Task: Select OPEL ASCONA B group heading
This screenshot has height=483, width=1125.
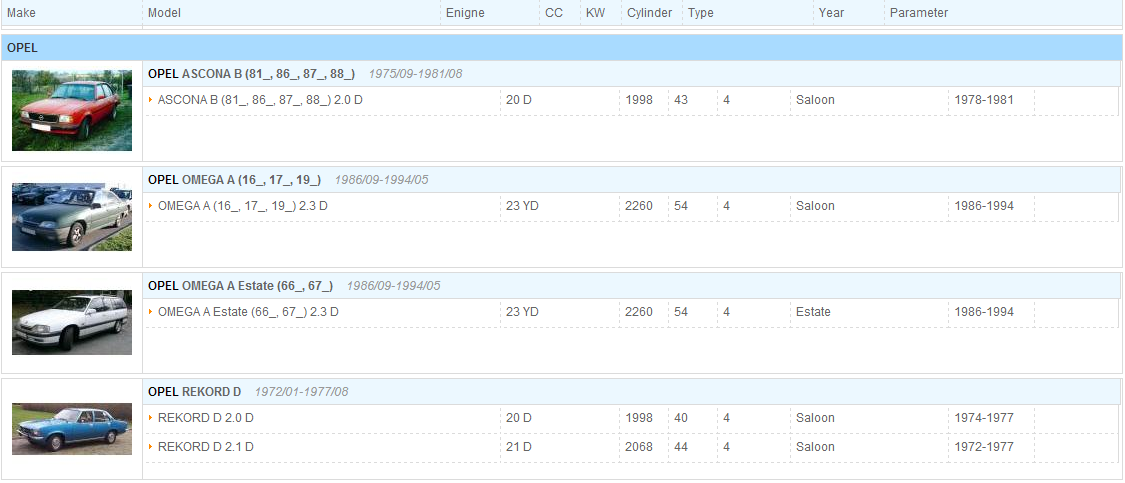Action: pyautogui.click(x=251, y=74)
